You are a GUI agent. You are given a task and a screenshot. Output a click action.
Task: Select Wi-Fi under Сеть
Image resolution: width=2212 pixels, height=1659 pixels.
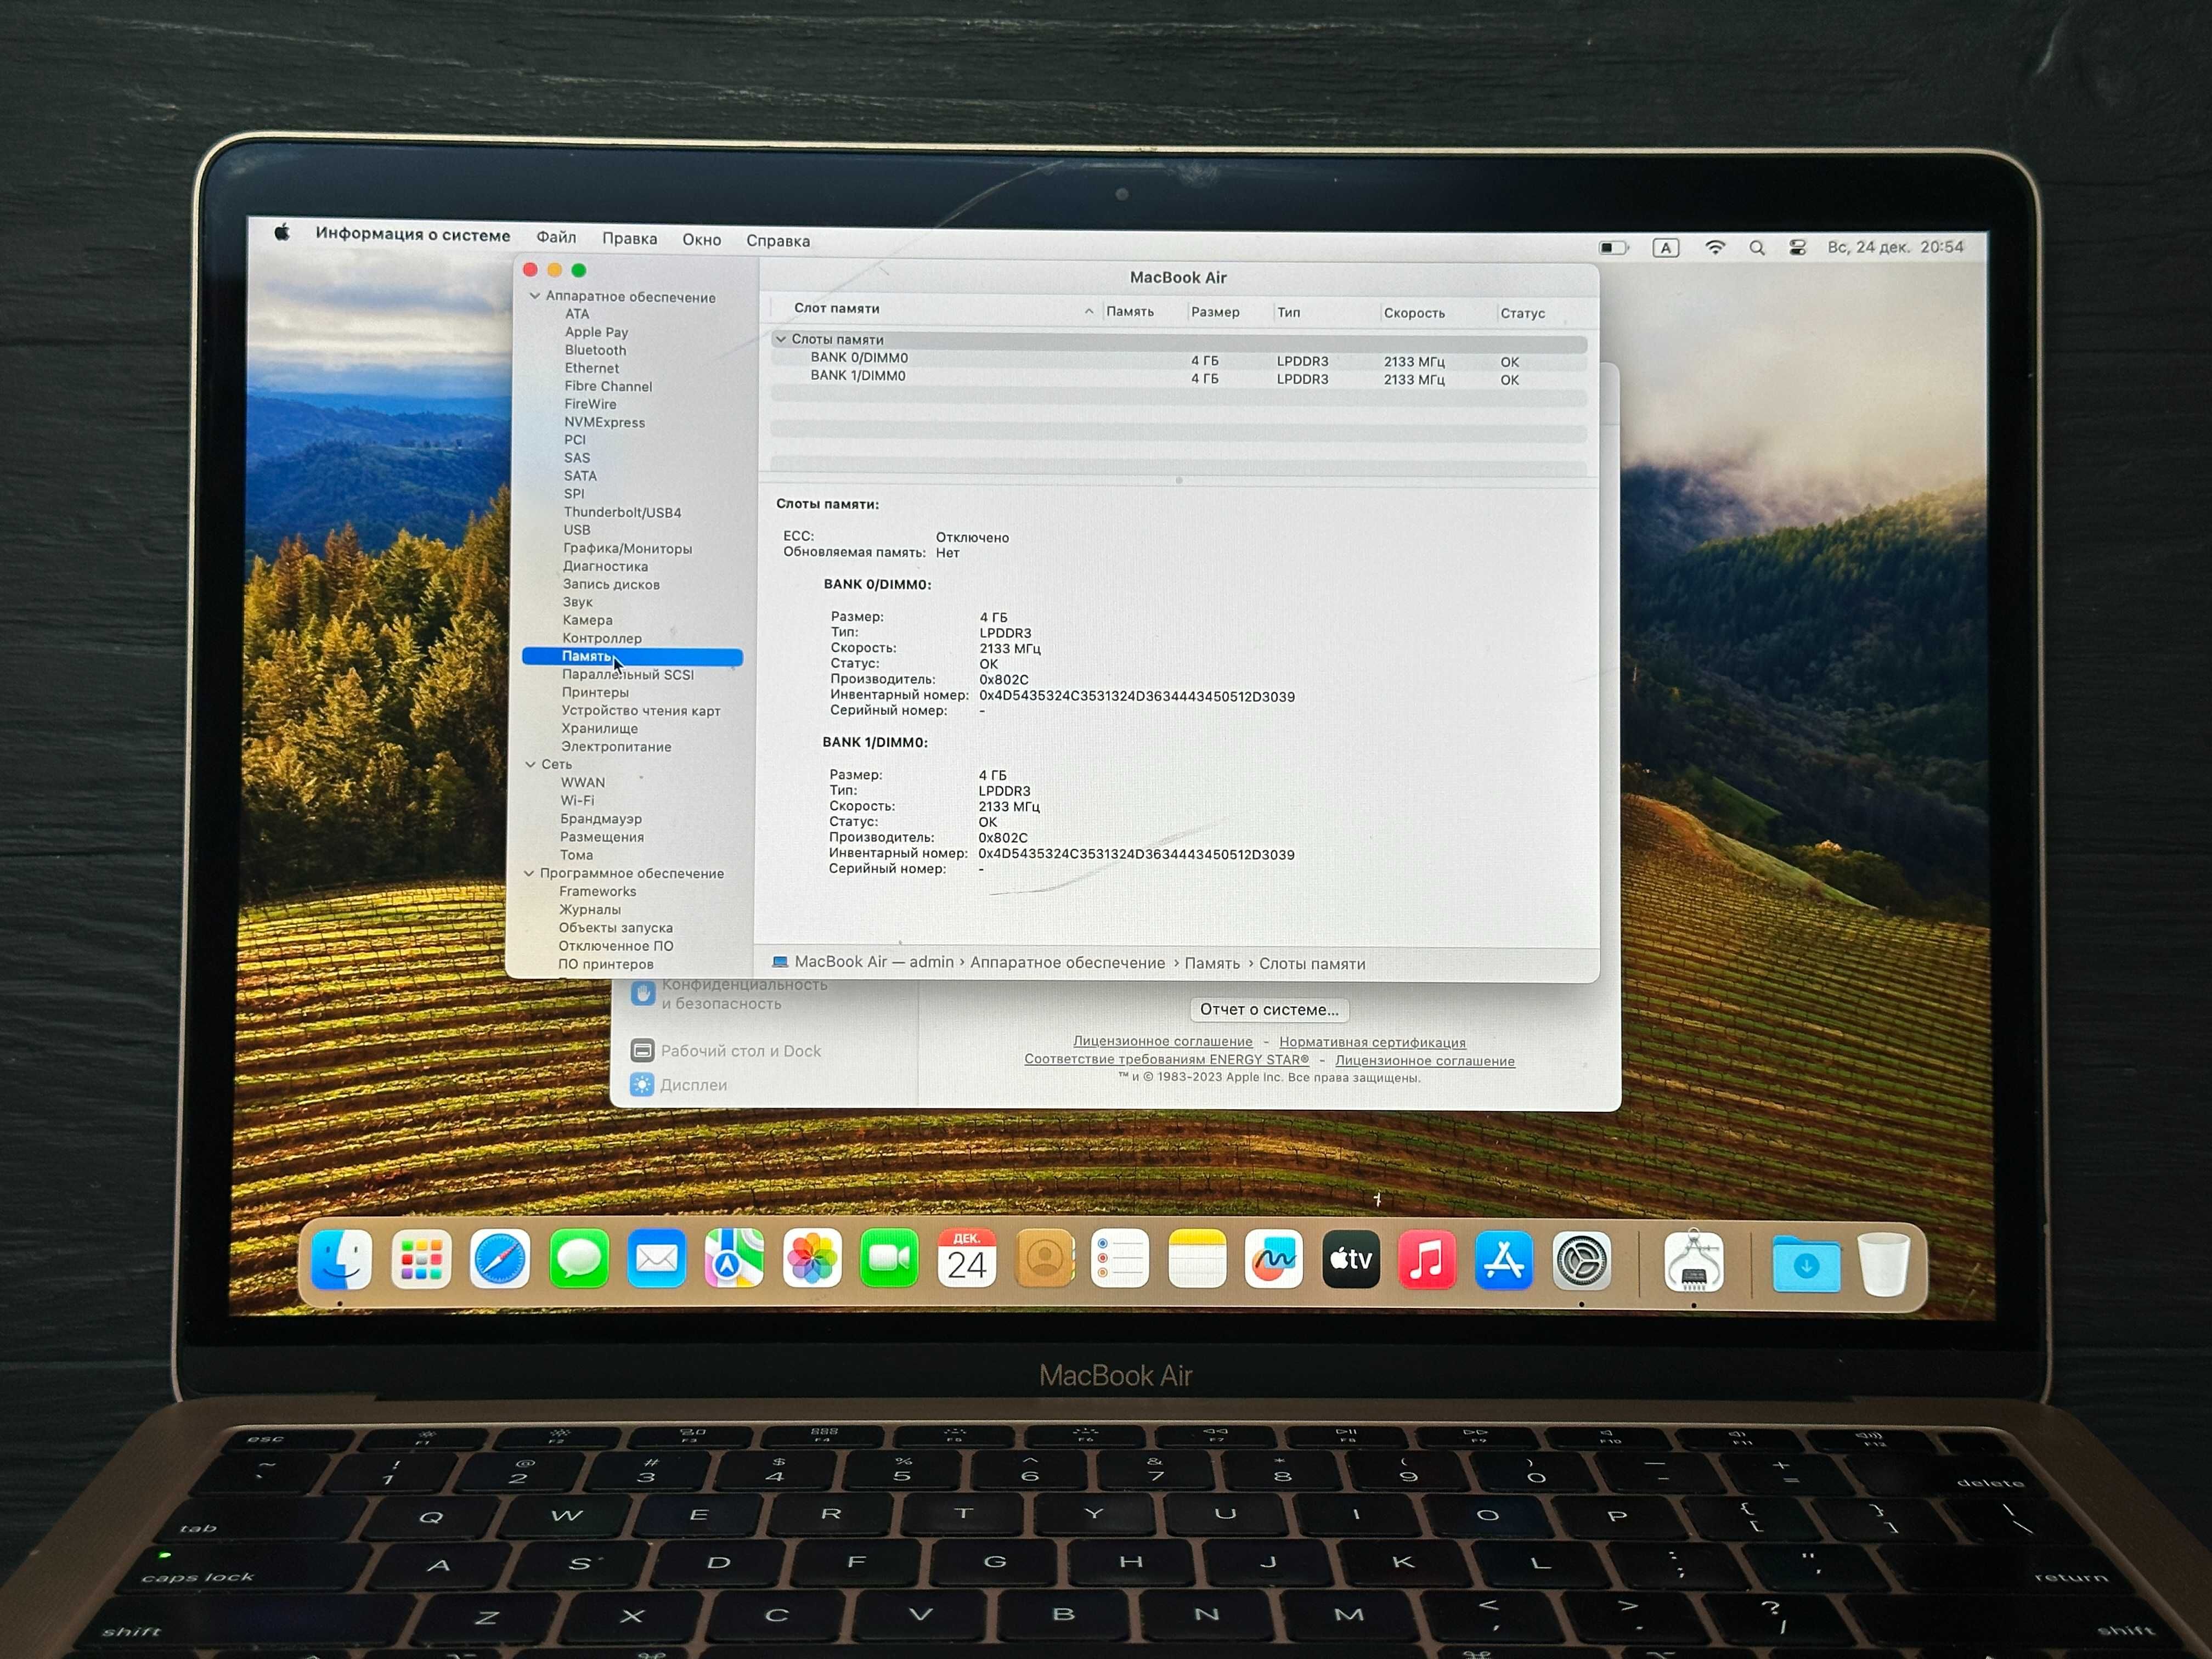pos(578,800)
